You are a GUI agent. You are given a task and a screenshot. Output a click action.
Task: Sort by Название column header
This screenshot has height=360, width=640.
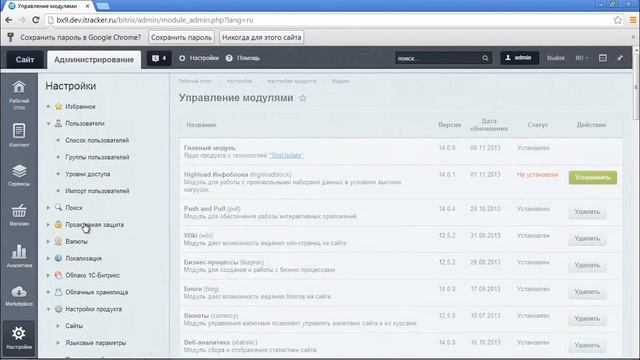[x=201, y=125]
